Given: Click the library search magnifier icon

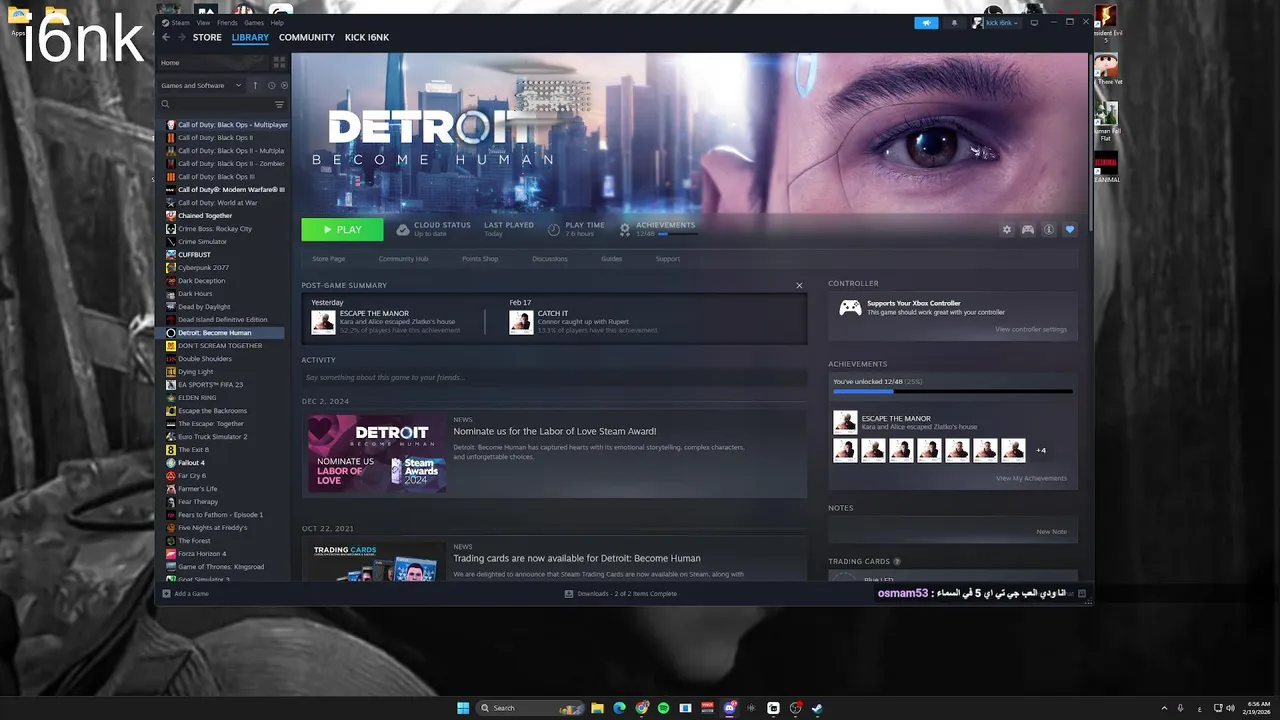Looking at the screenshot, I should (x=166, y=104).
